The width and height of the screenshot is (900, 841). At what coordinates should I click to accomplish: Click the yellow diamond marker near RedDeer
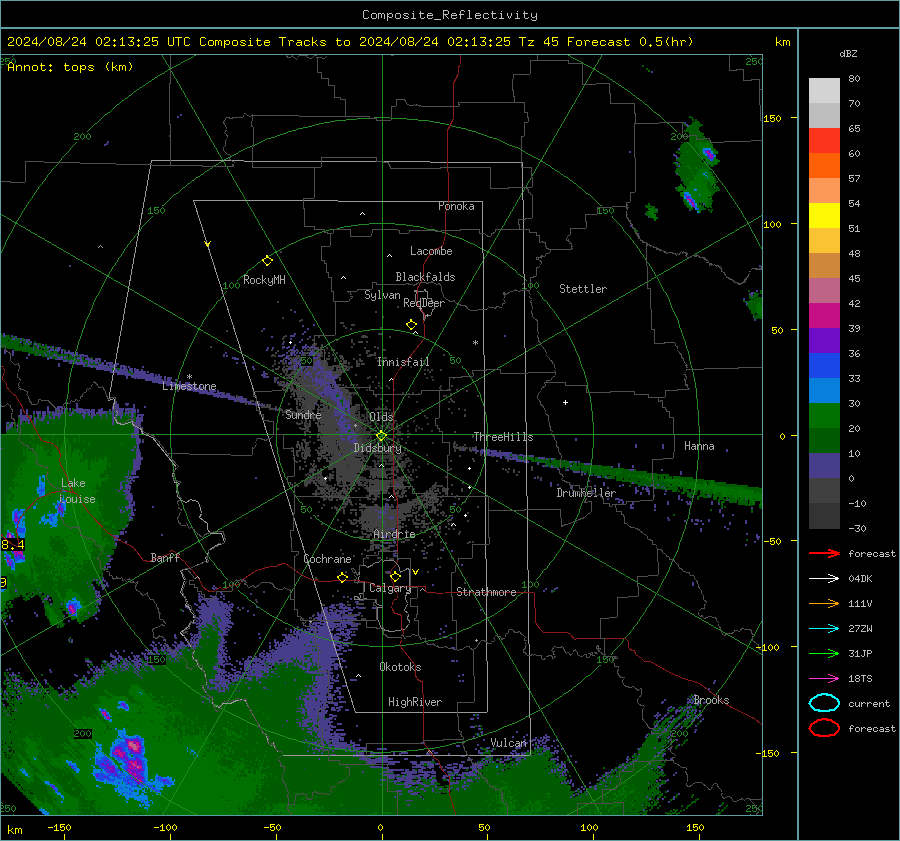(411, 325)
